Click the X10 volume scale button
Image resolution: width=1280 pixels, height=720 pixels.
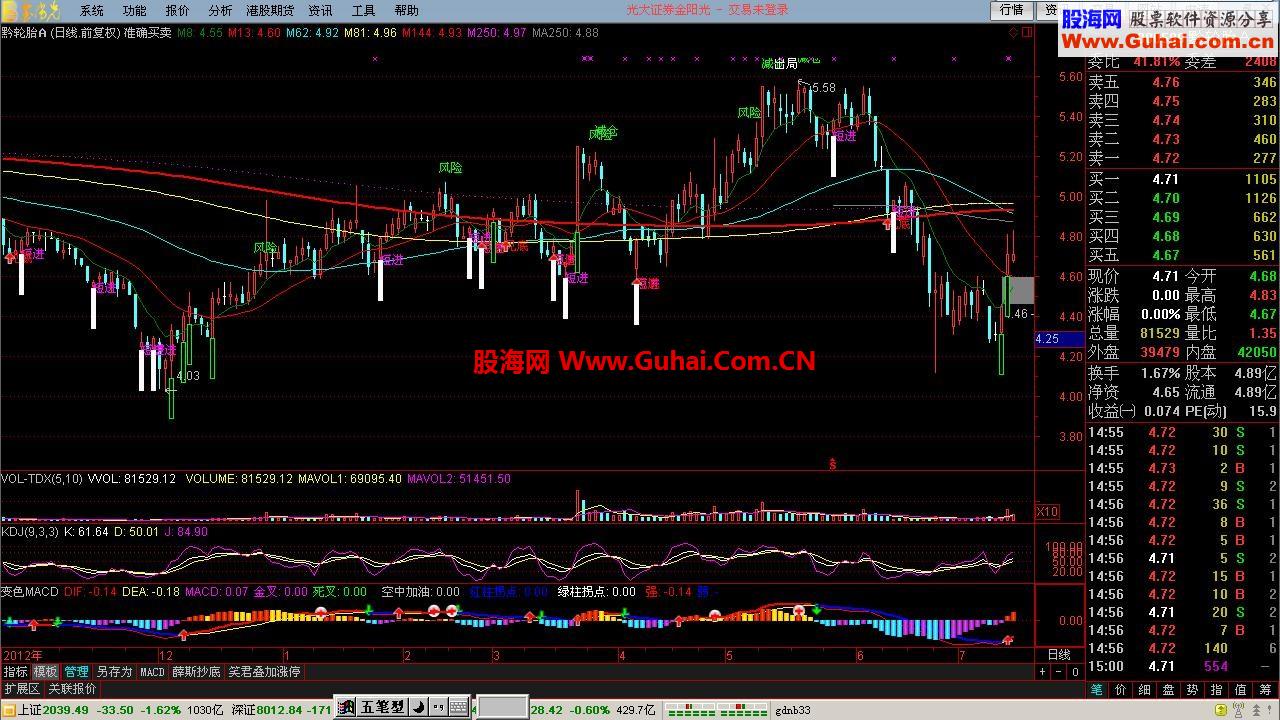1047,511
